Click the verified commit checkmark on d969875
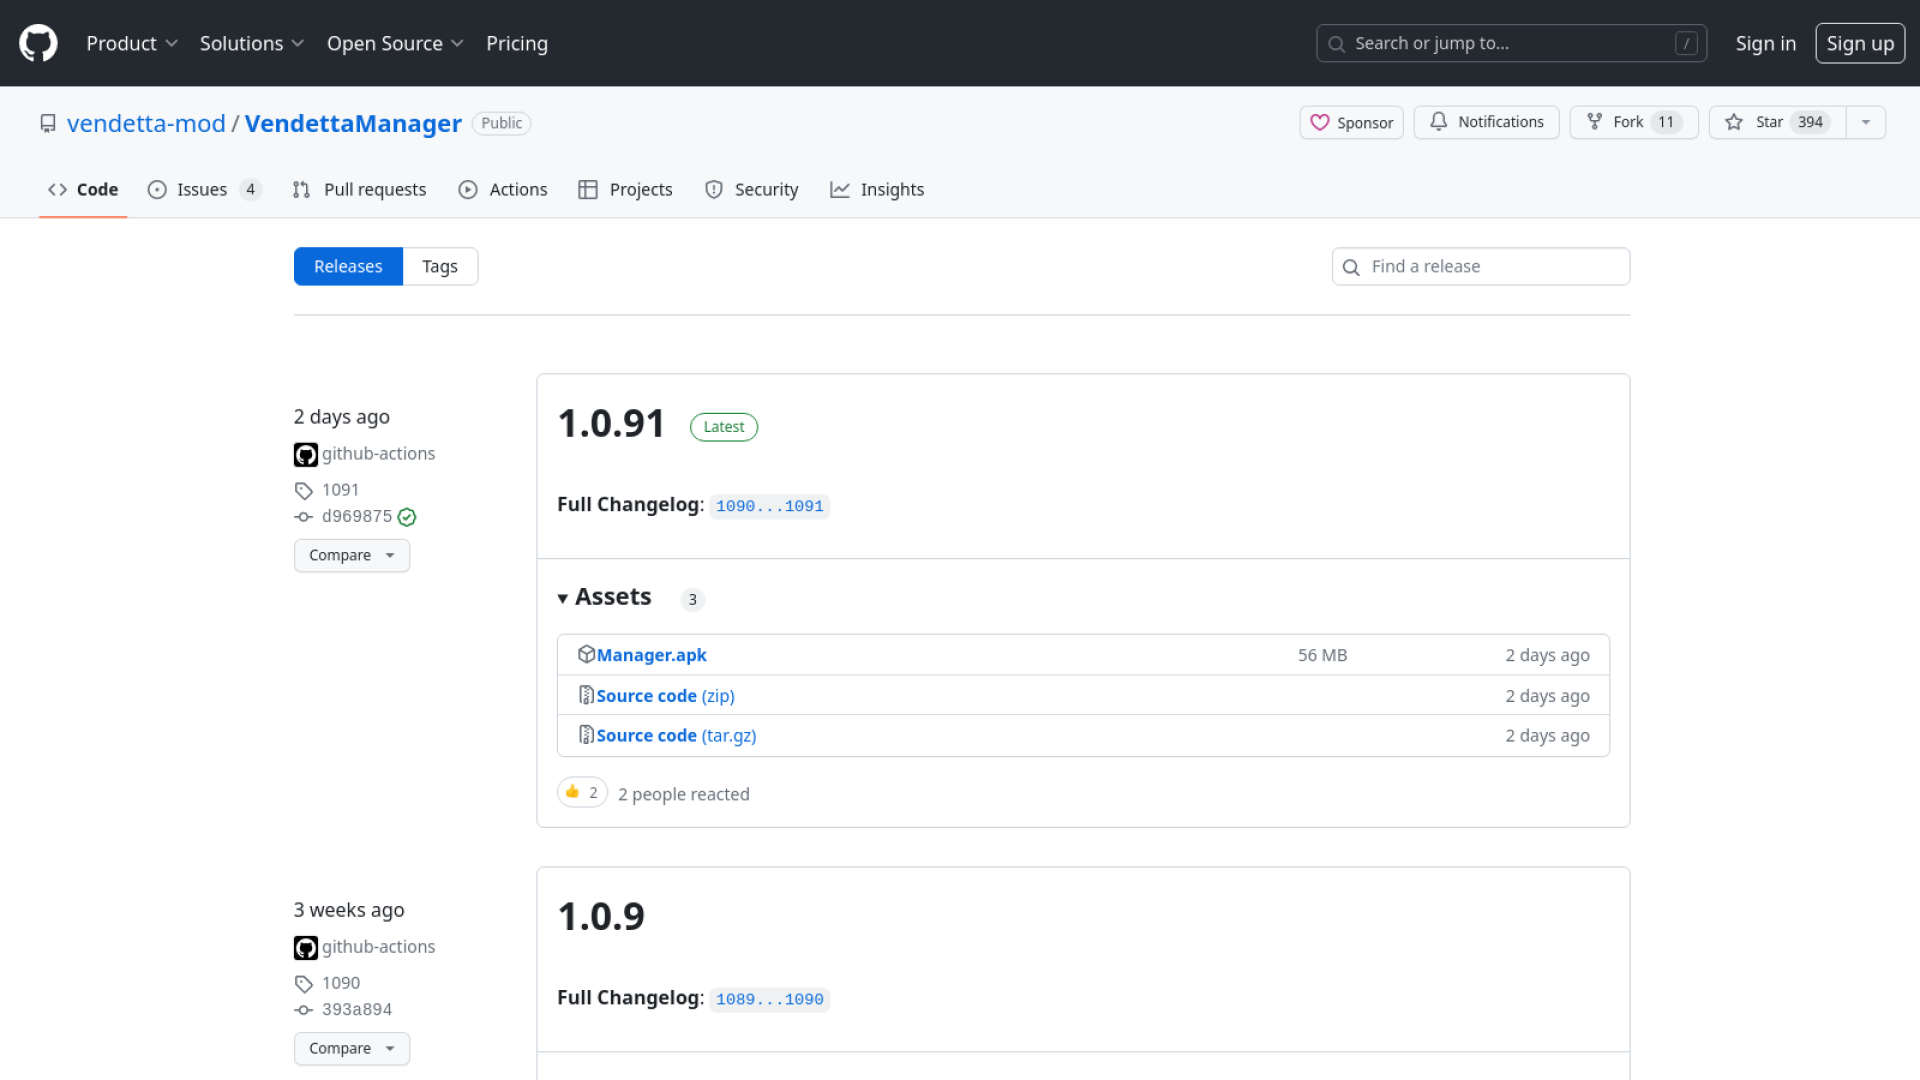1920x1080 pixels. (407, 517)
